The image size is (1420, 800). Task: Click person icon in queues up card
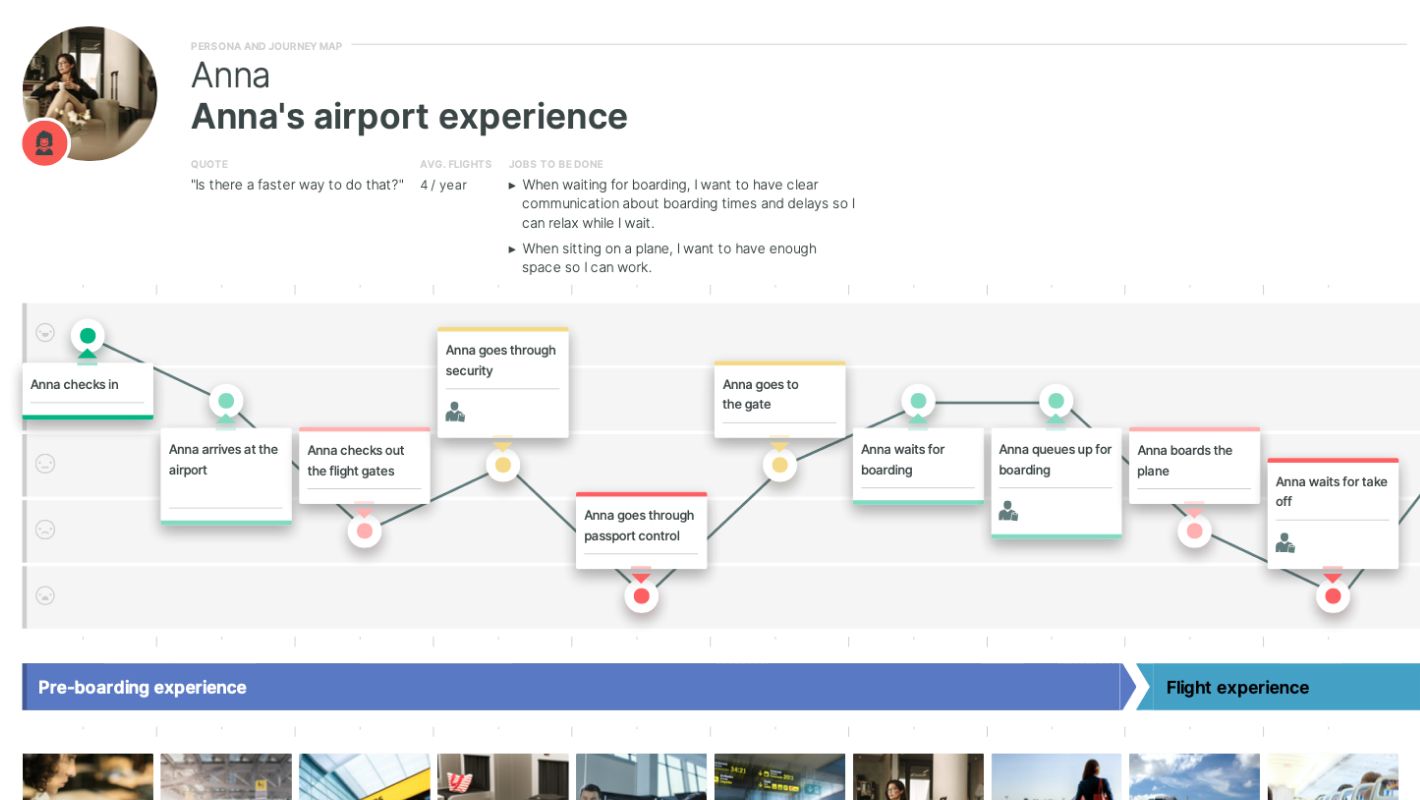1008,511
